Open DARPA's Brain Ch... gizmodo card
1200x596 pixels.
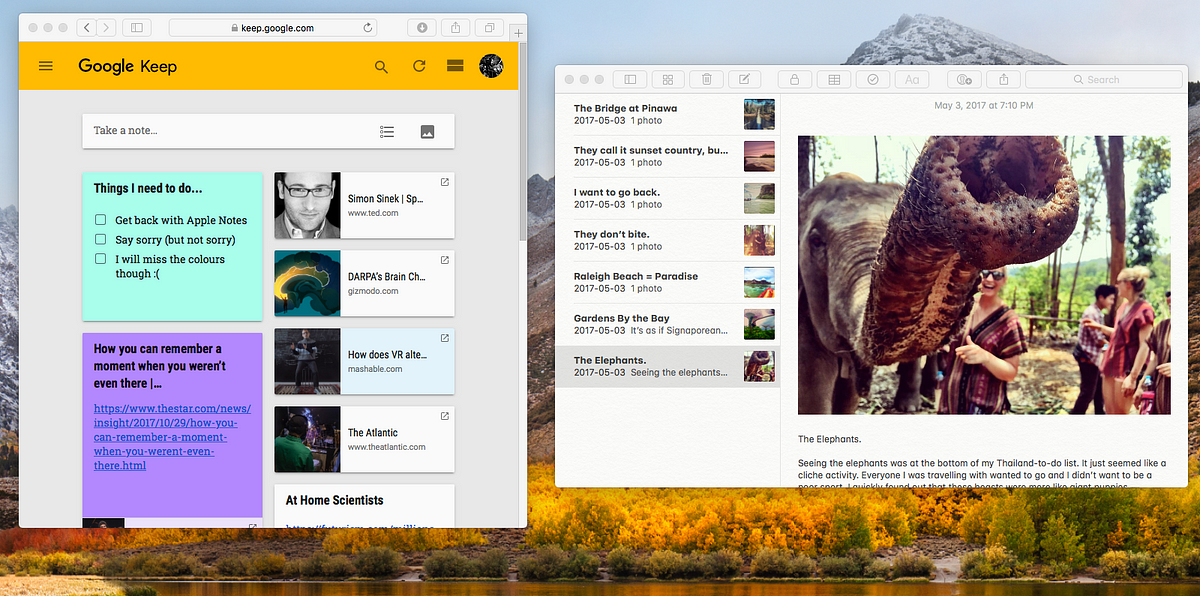click(364, 283)
